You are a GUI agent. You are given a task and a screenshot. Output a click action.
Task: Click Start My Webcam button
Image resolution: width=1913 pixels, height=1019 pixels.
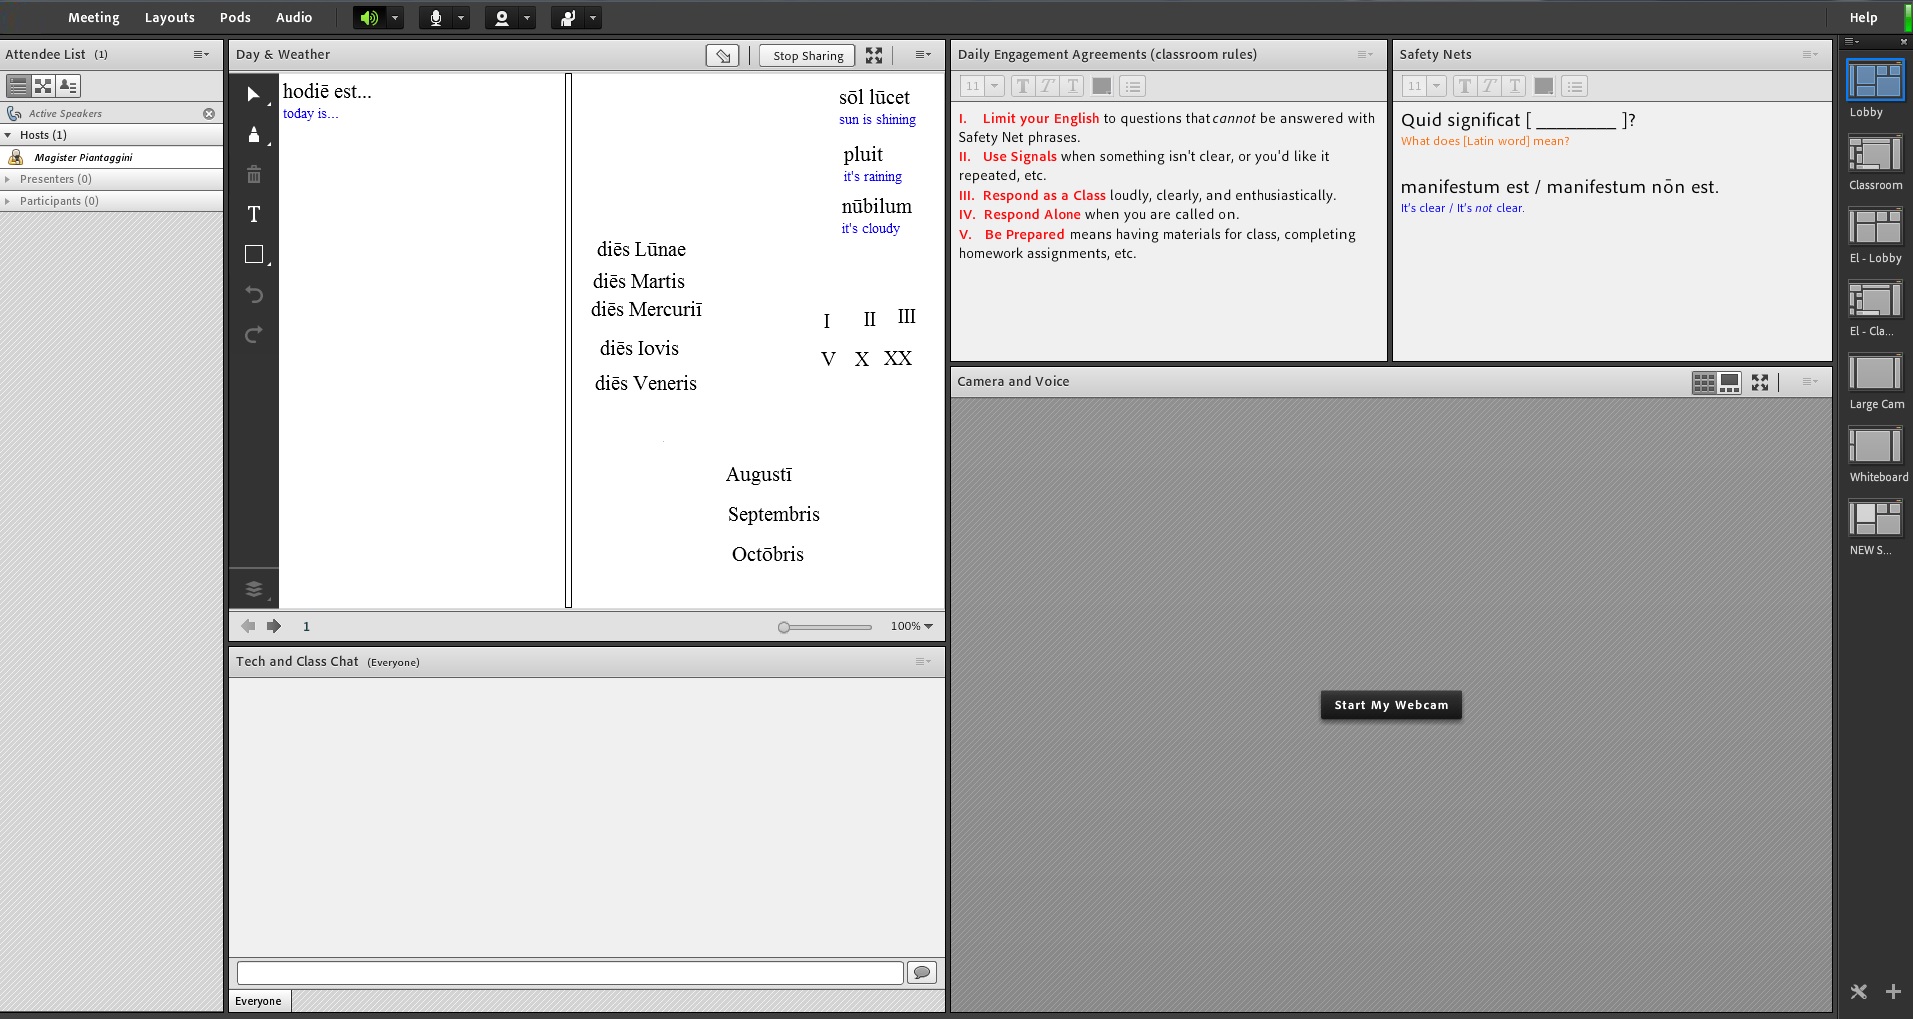(x=1390, y=705)
